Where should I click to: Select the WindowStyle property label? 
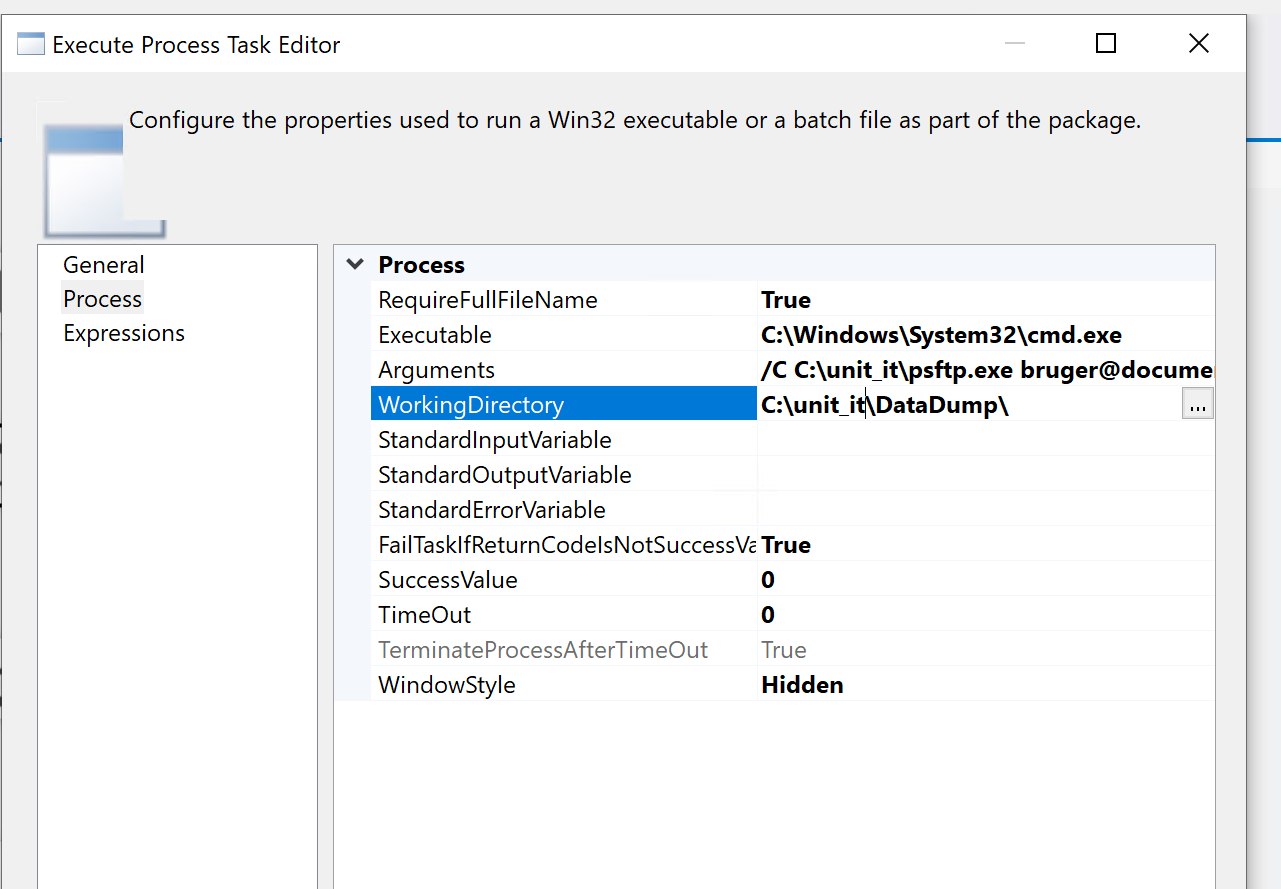point(447,685)
